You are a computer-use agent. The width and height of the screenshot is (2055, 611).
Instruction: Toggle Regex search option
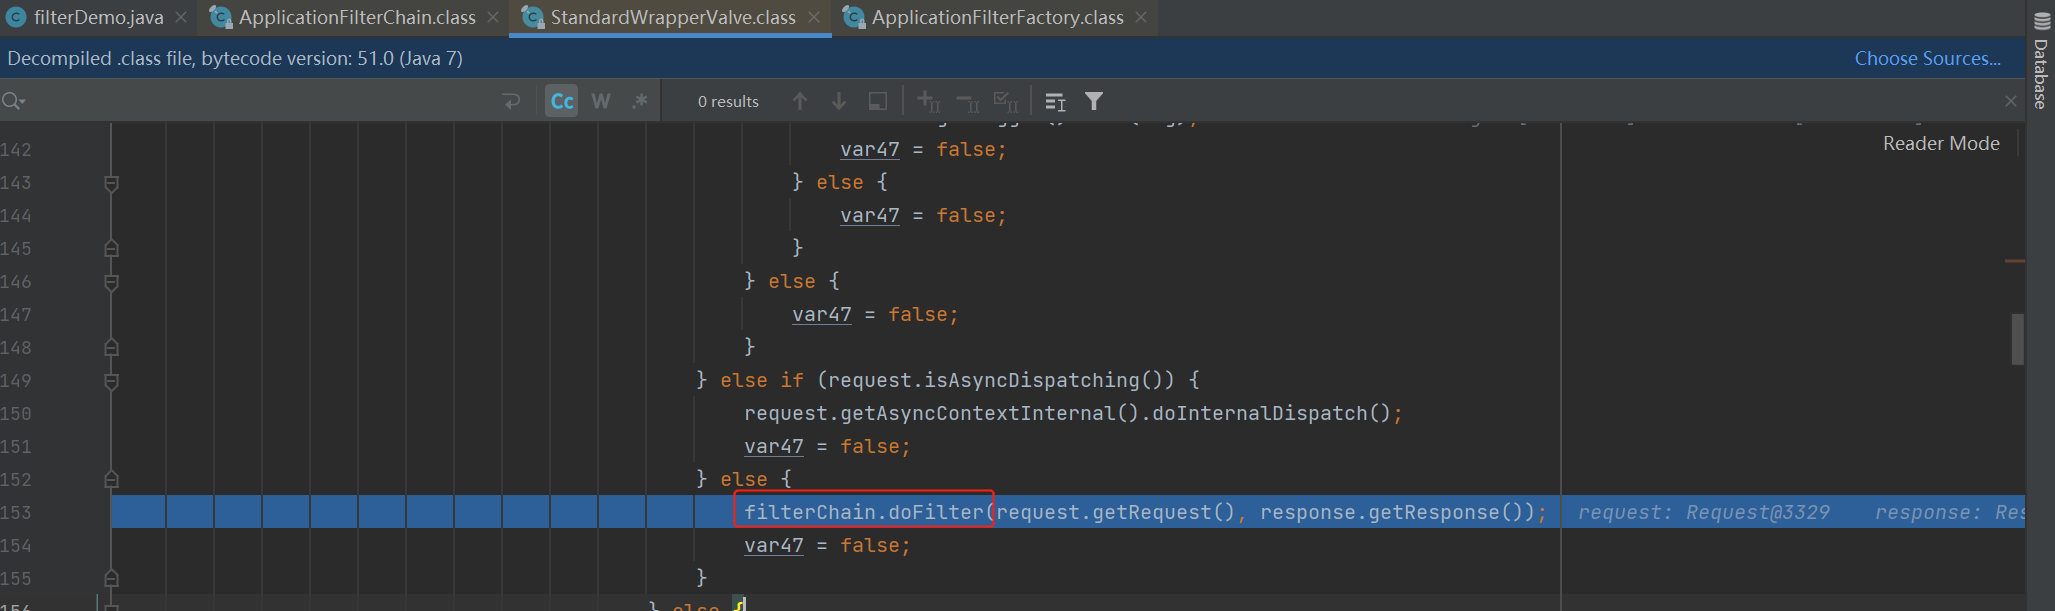[x=640, y=101]
